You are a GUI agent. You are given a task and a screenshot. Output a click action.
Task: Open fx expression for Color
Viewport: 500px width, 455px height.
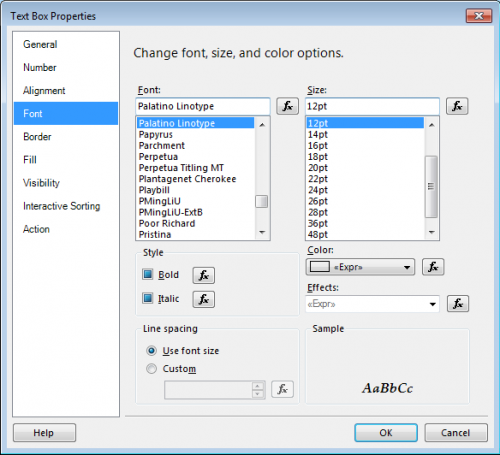[433, 267]
